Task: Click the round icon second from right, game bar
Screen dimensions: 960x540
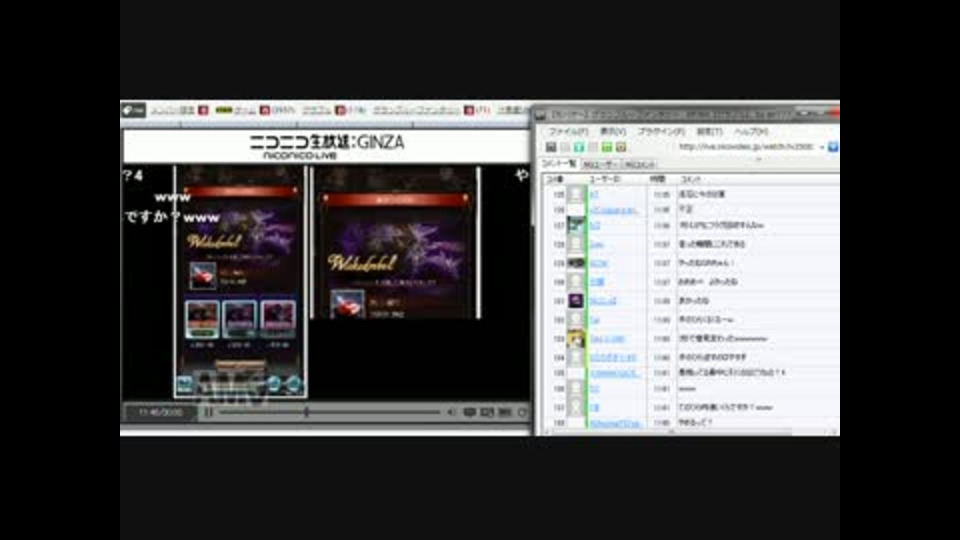Action: point(274,384)
